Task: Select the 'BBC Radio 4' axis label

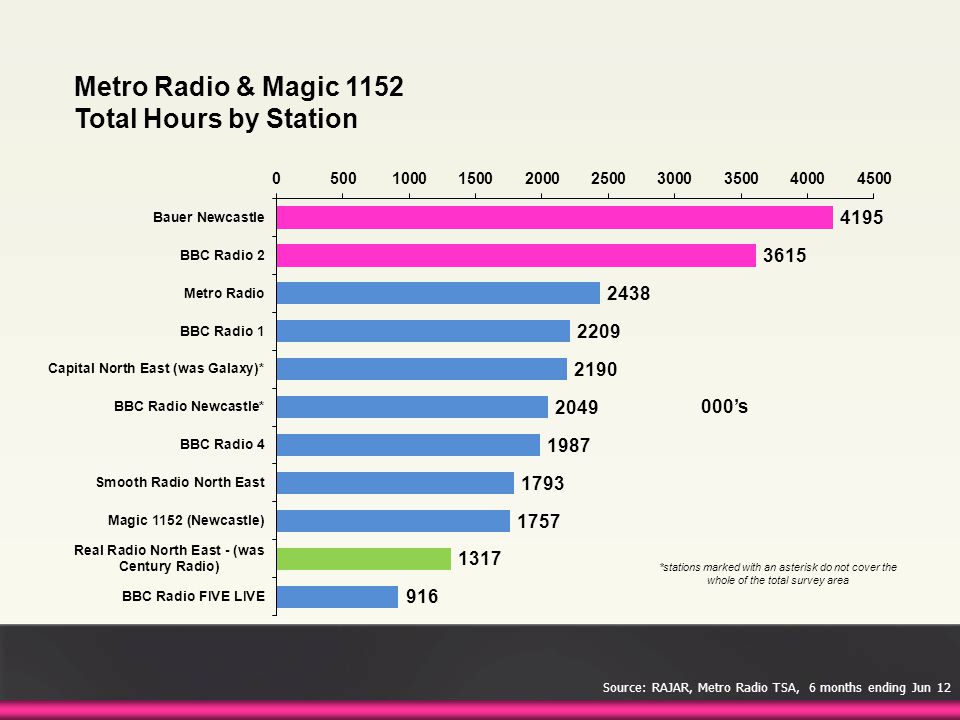Action: 222,444
